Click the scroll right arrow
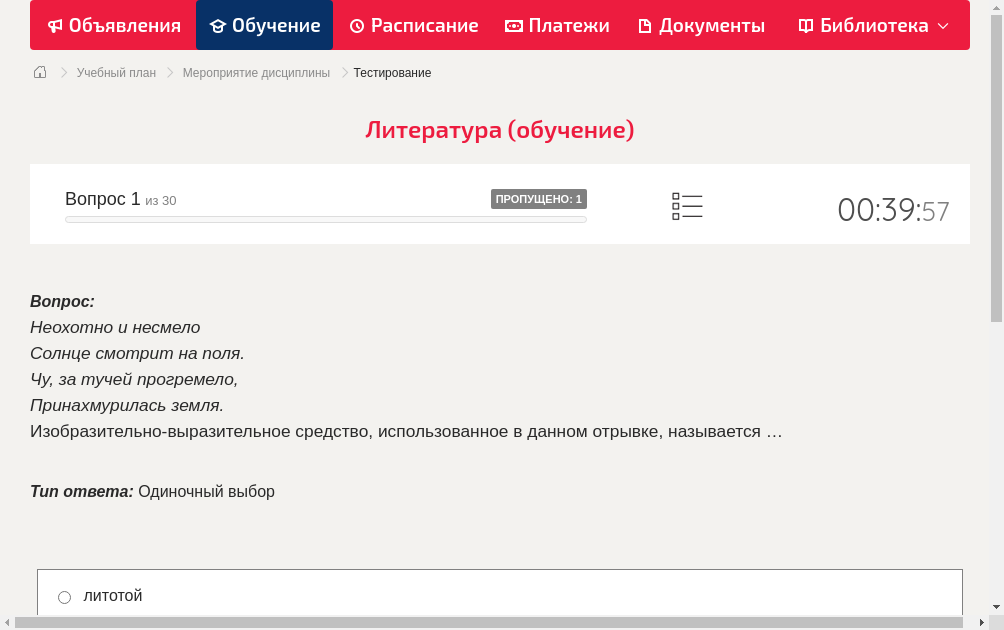Screen dimensions: 1004x630 tap(982, 622)
